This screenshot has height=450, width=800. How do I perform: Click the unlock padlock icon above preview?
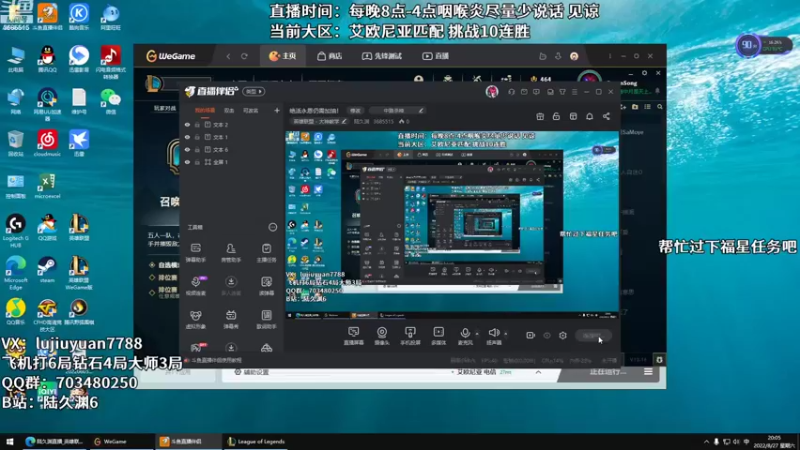pyautogui.click(x=556, y=116)
